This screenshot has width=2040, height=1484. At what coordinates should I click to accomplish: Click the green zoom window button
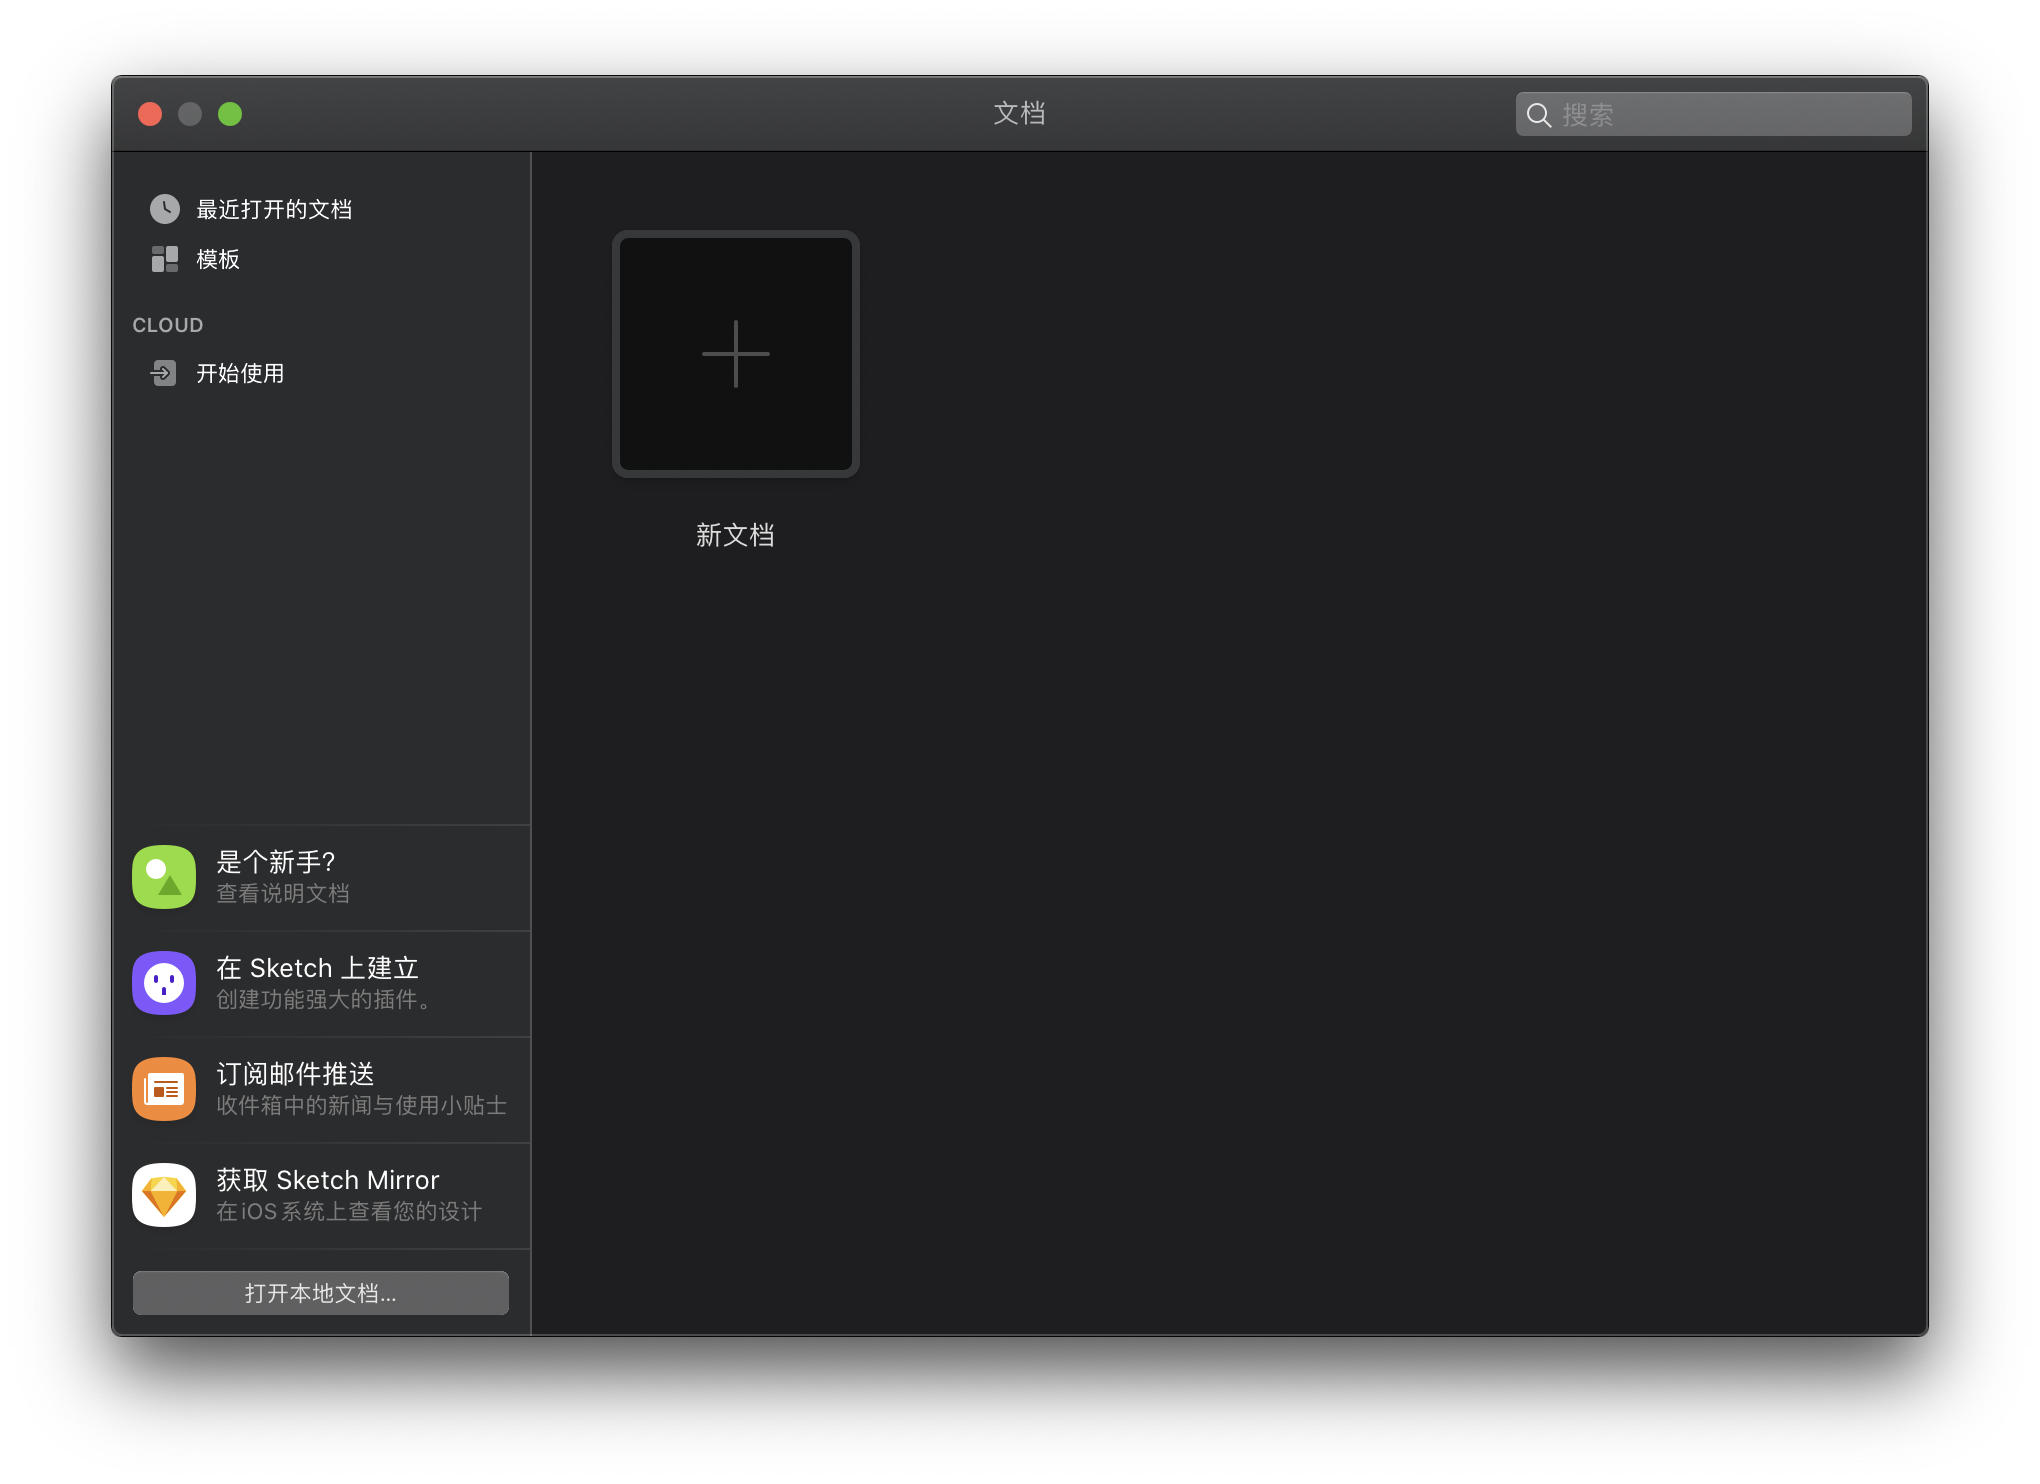[x=230, y=114]
